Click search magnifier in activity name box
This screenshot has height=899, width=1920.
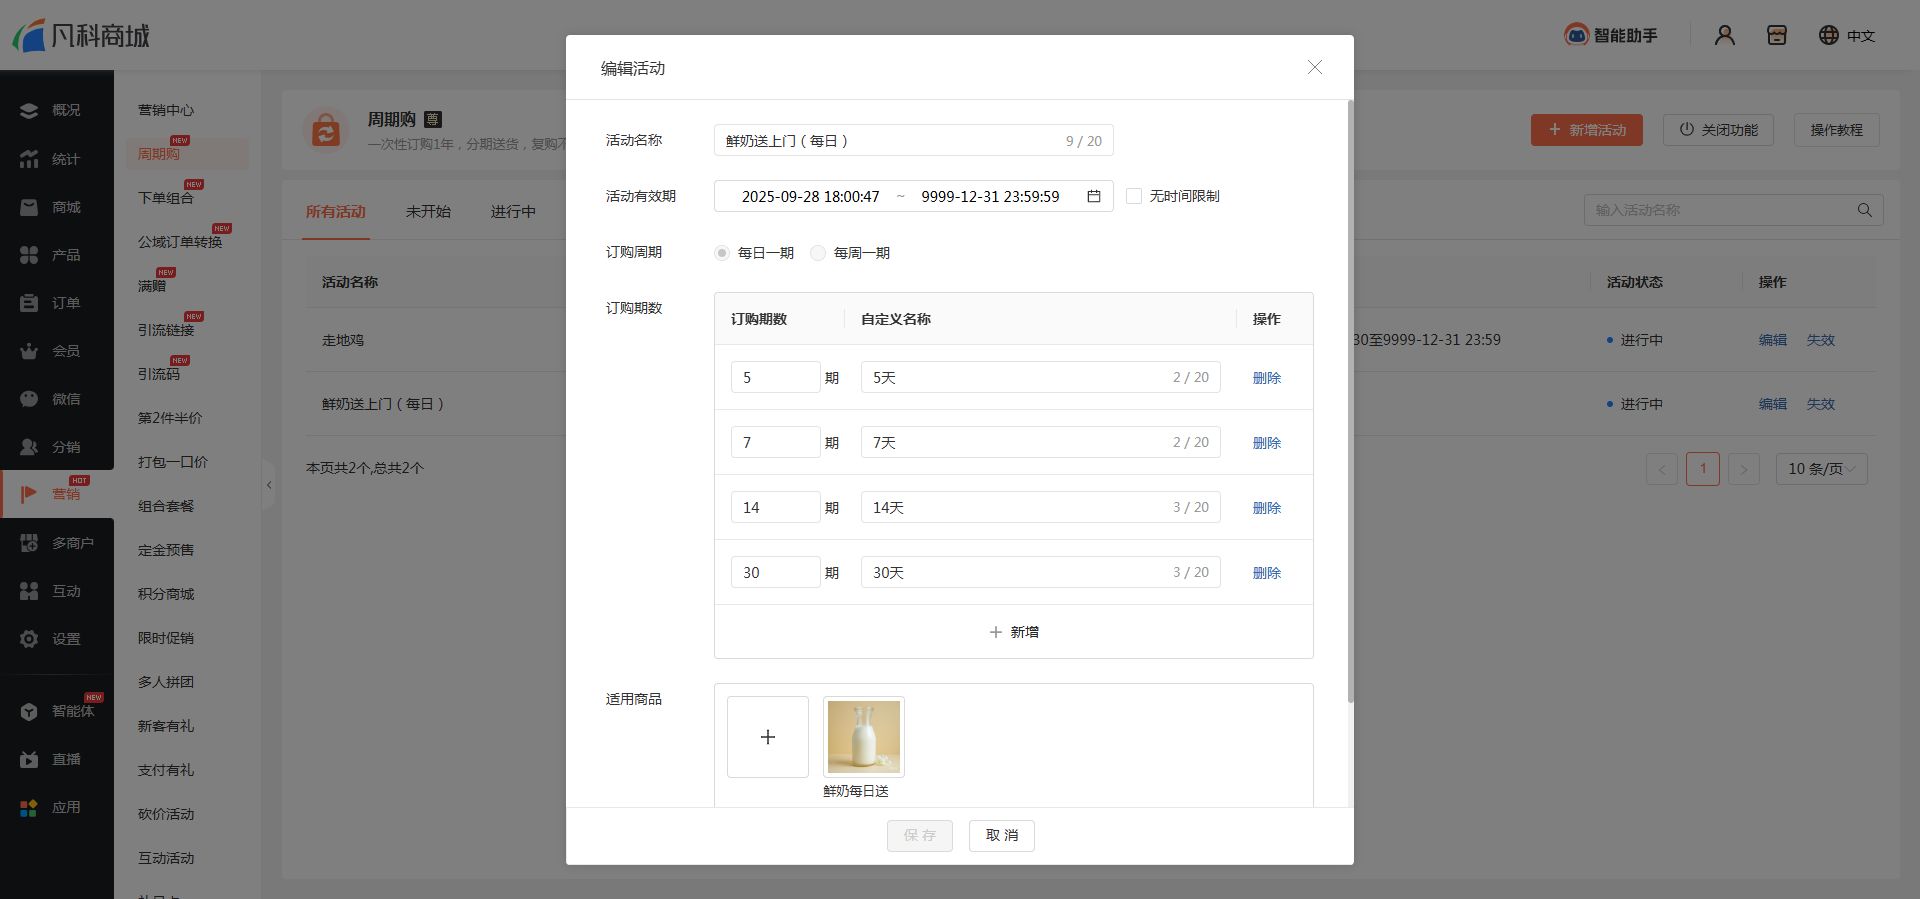click(1864, 210)
